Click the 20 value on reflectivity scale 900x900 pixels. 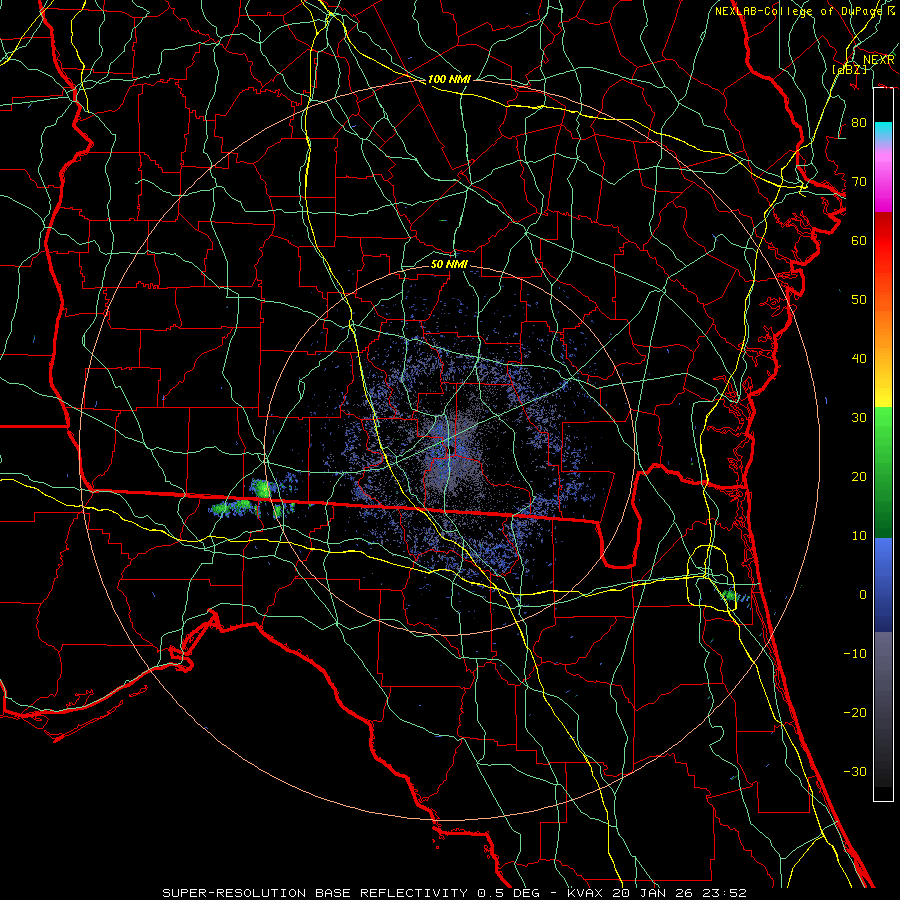coord(859,477)
